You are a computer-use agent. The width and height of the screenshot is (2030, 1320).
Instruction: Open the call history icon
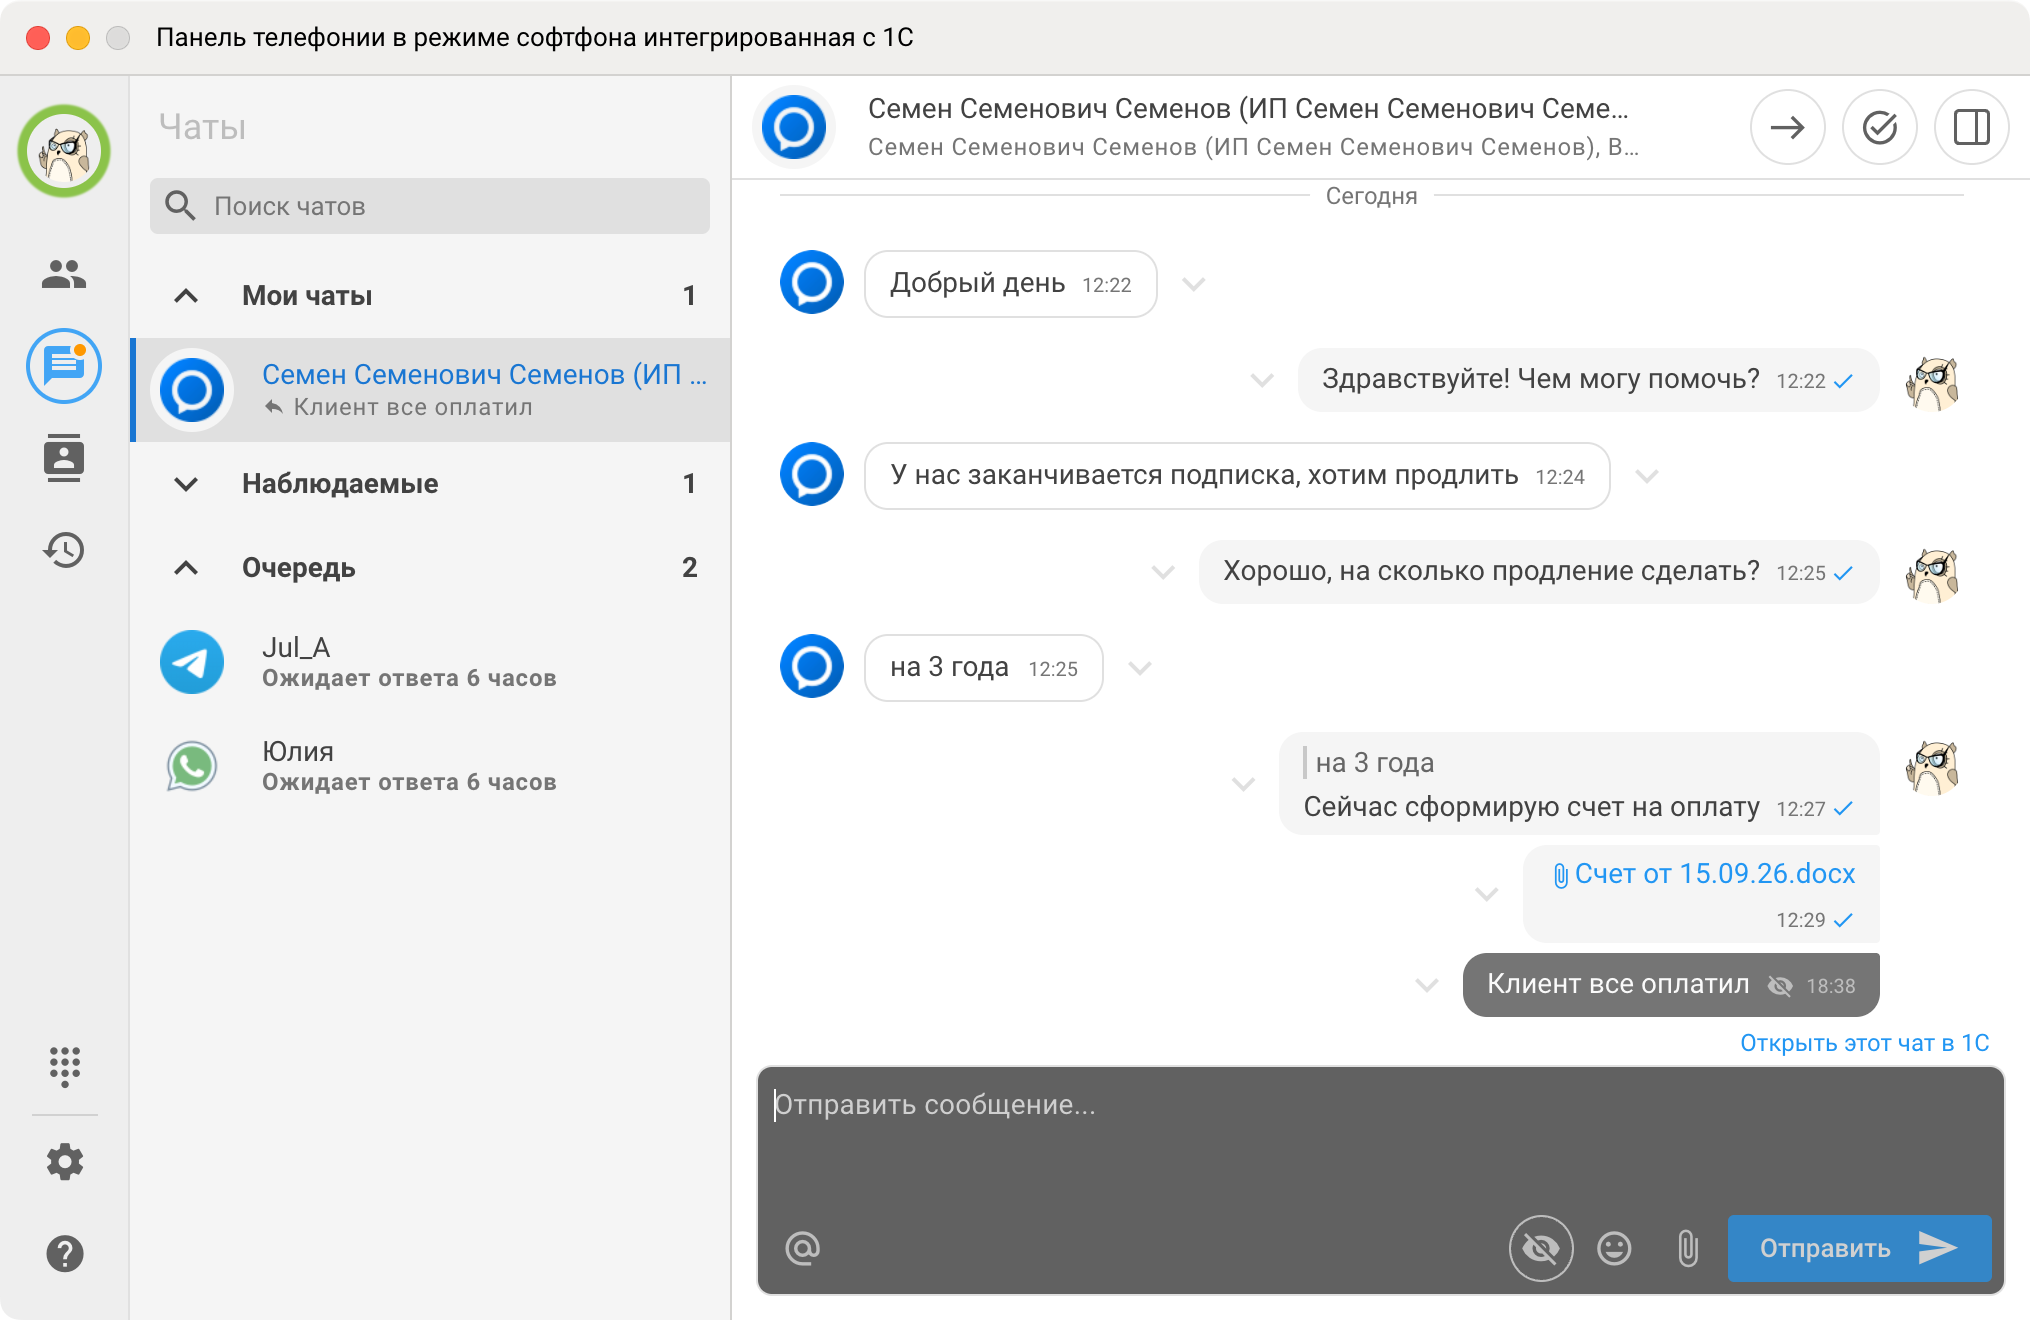click(64, 549)
